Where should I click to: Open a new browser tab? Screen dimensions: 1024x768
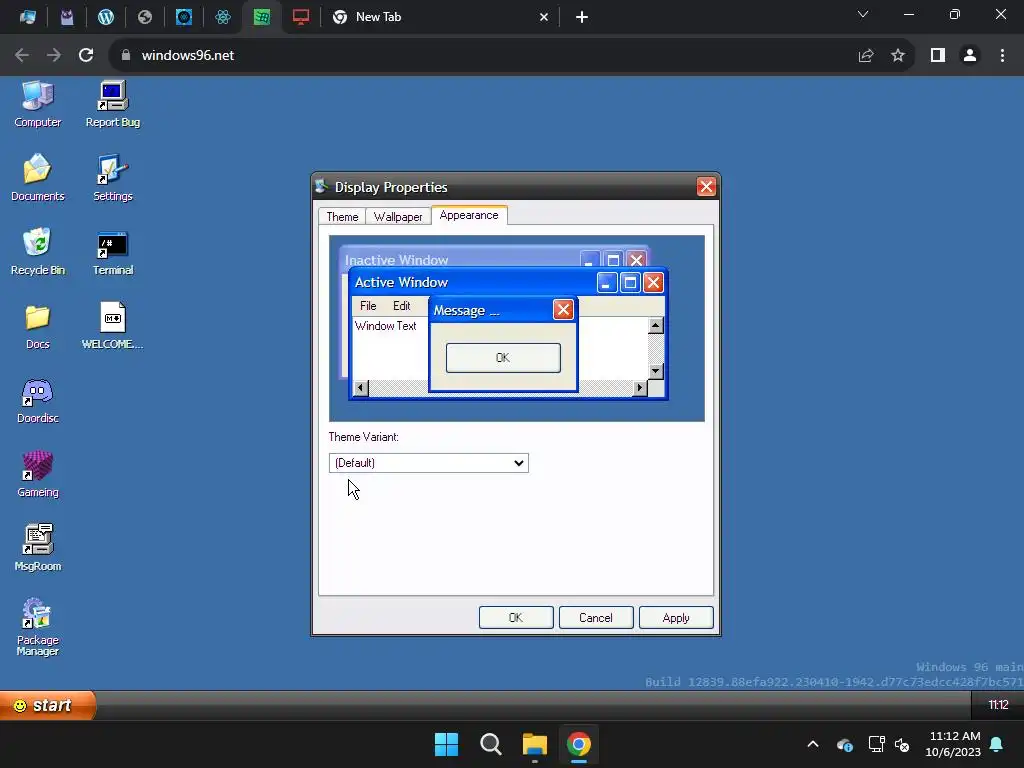click(x=582, y=17)
